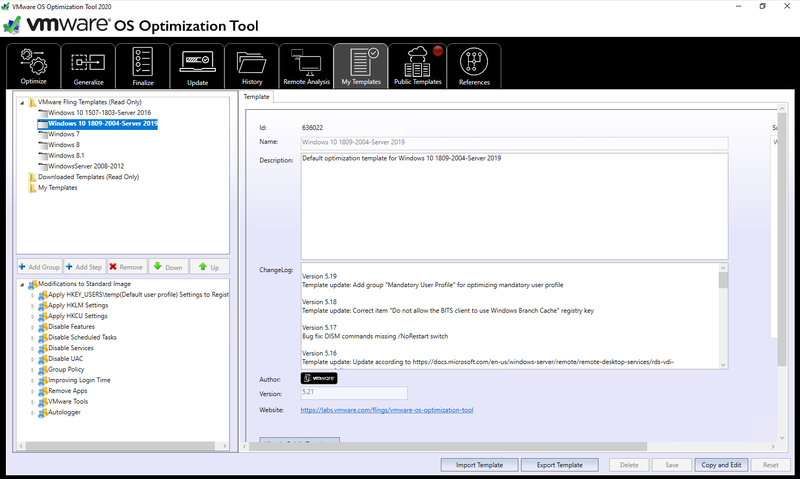Open the Finalize checklist section
This screenshot has width=800, height=479.
142,65
